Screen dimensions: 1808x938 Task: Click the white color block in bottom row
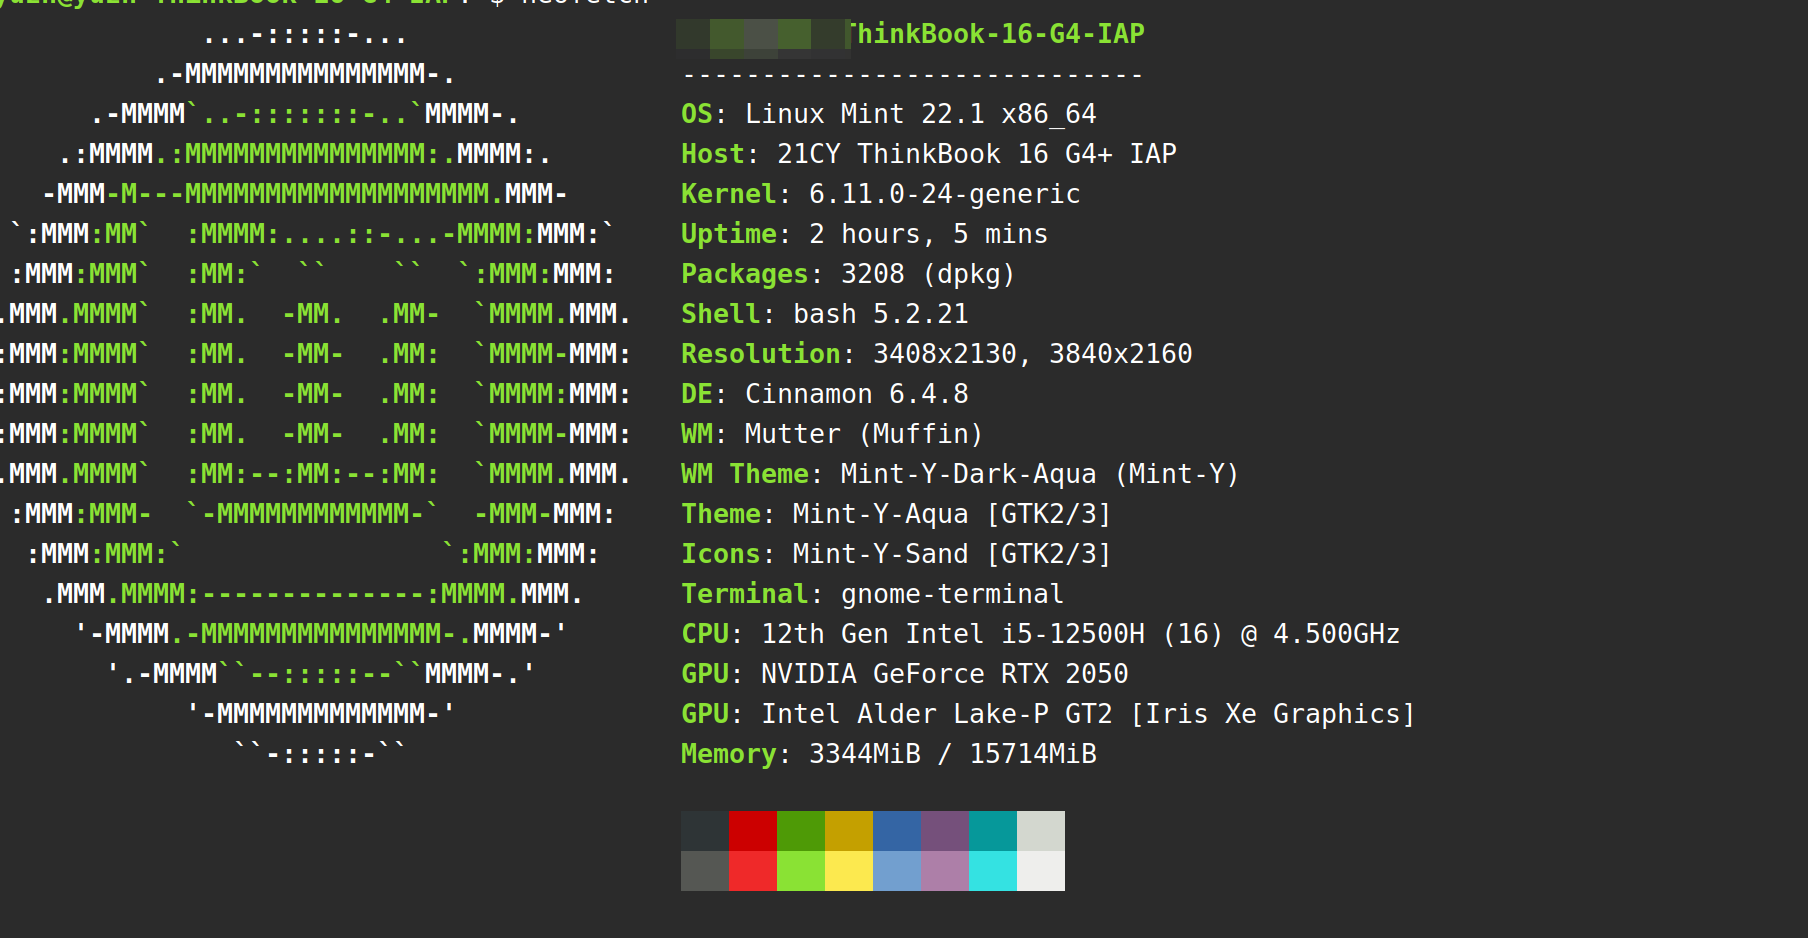point(1041,871)
